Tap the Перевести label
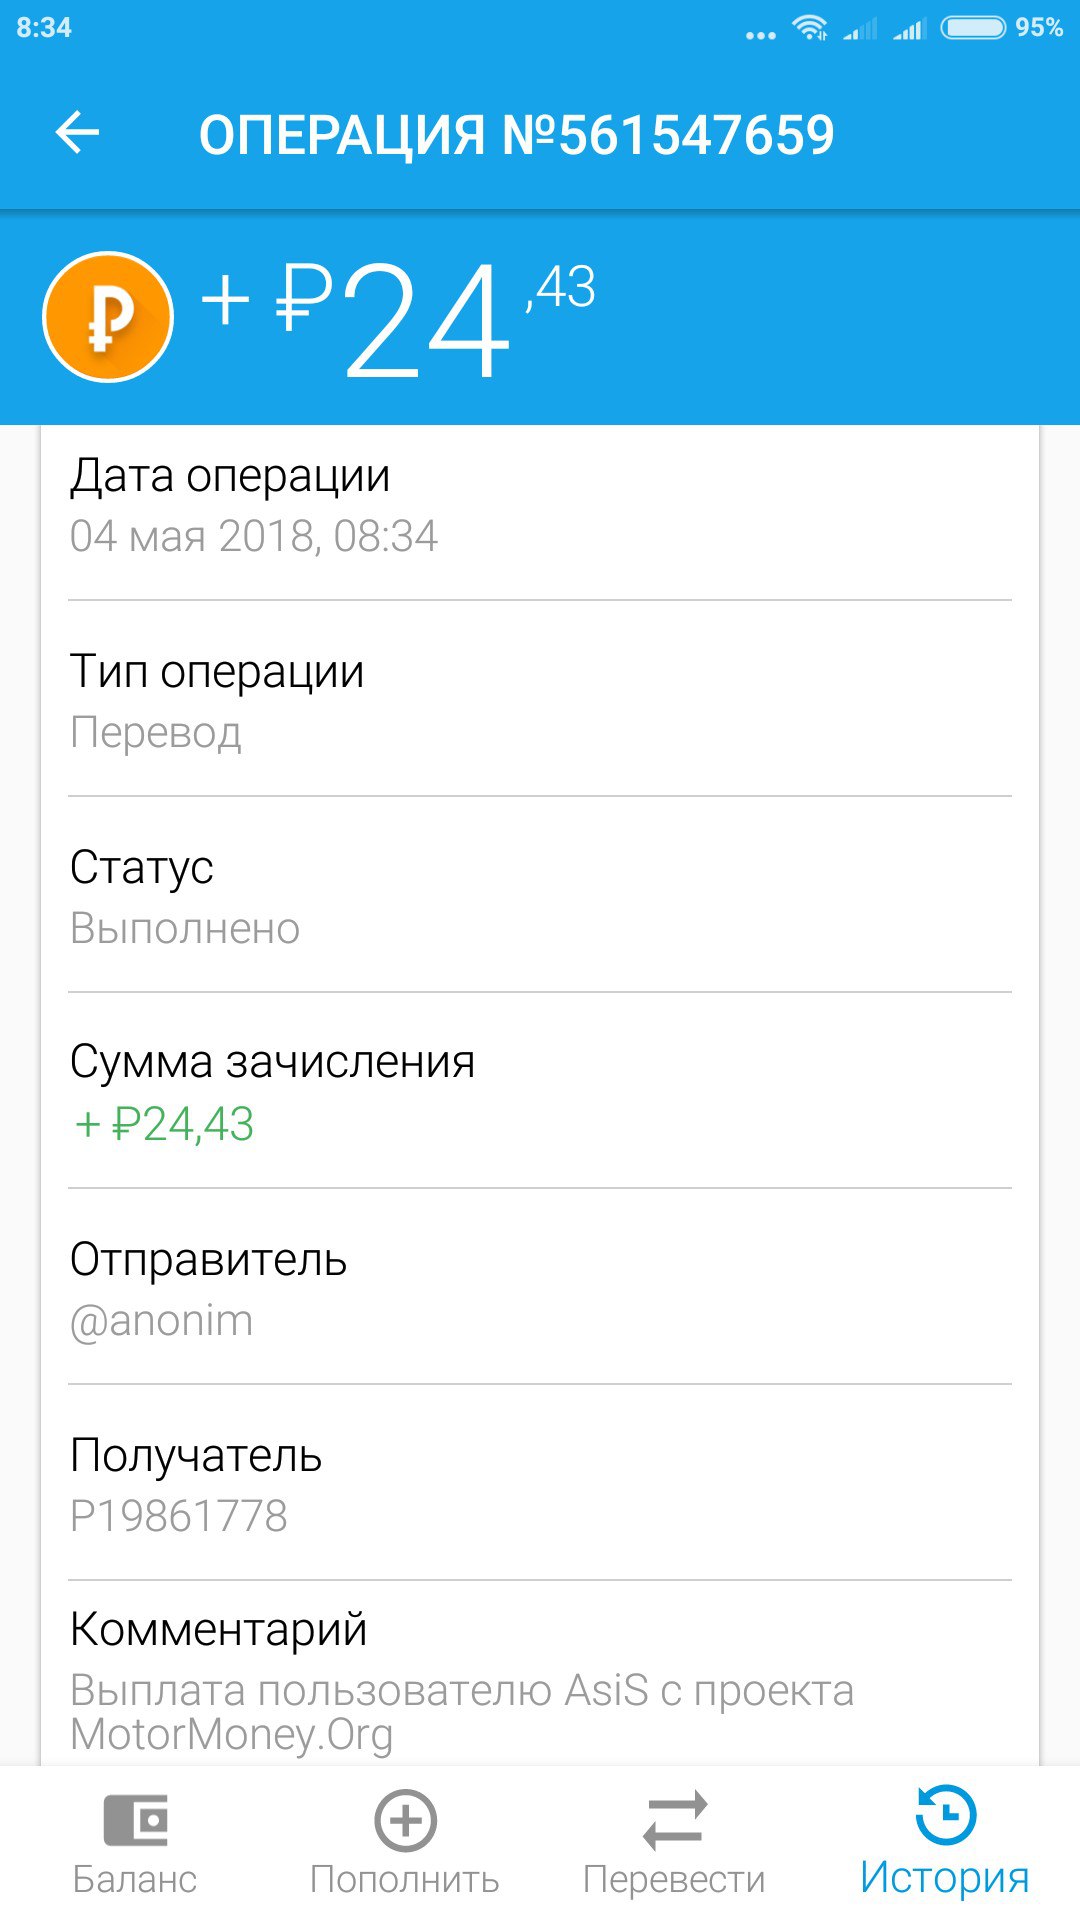 tap(674, 1879)
